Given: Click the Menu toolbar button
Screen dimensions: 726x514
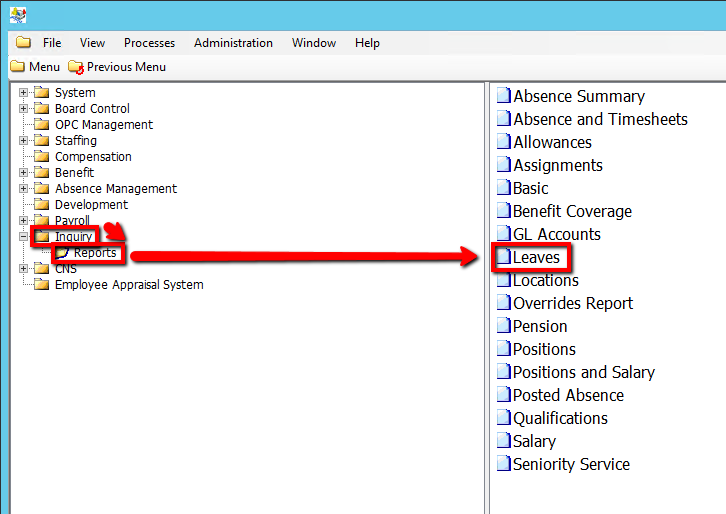Looking at the screenshot, I should [35, 67].
